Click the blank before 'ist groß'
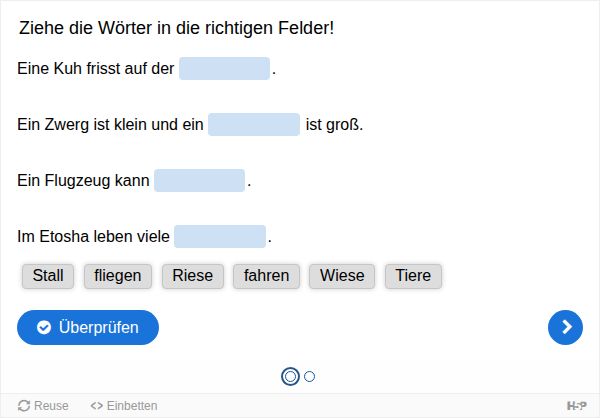 click(254, 124)
